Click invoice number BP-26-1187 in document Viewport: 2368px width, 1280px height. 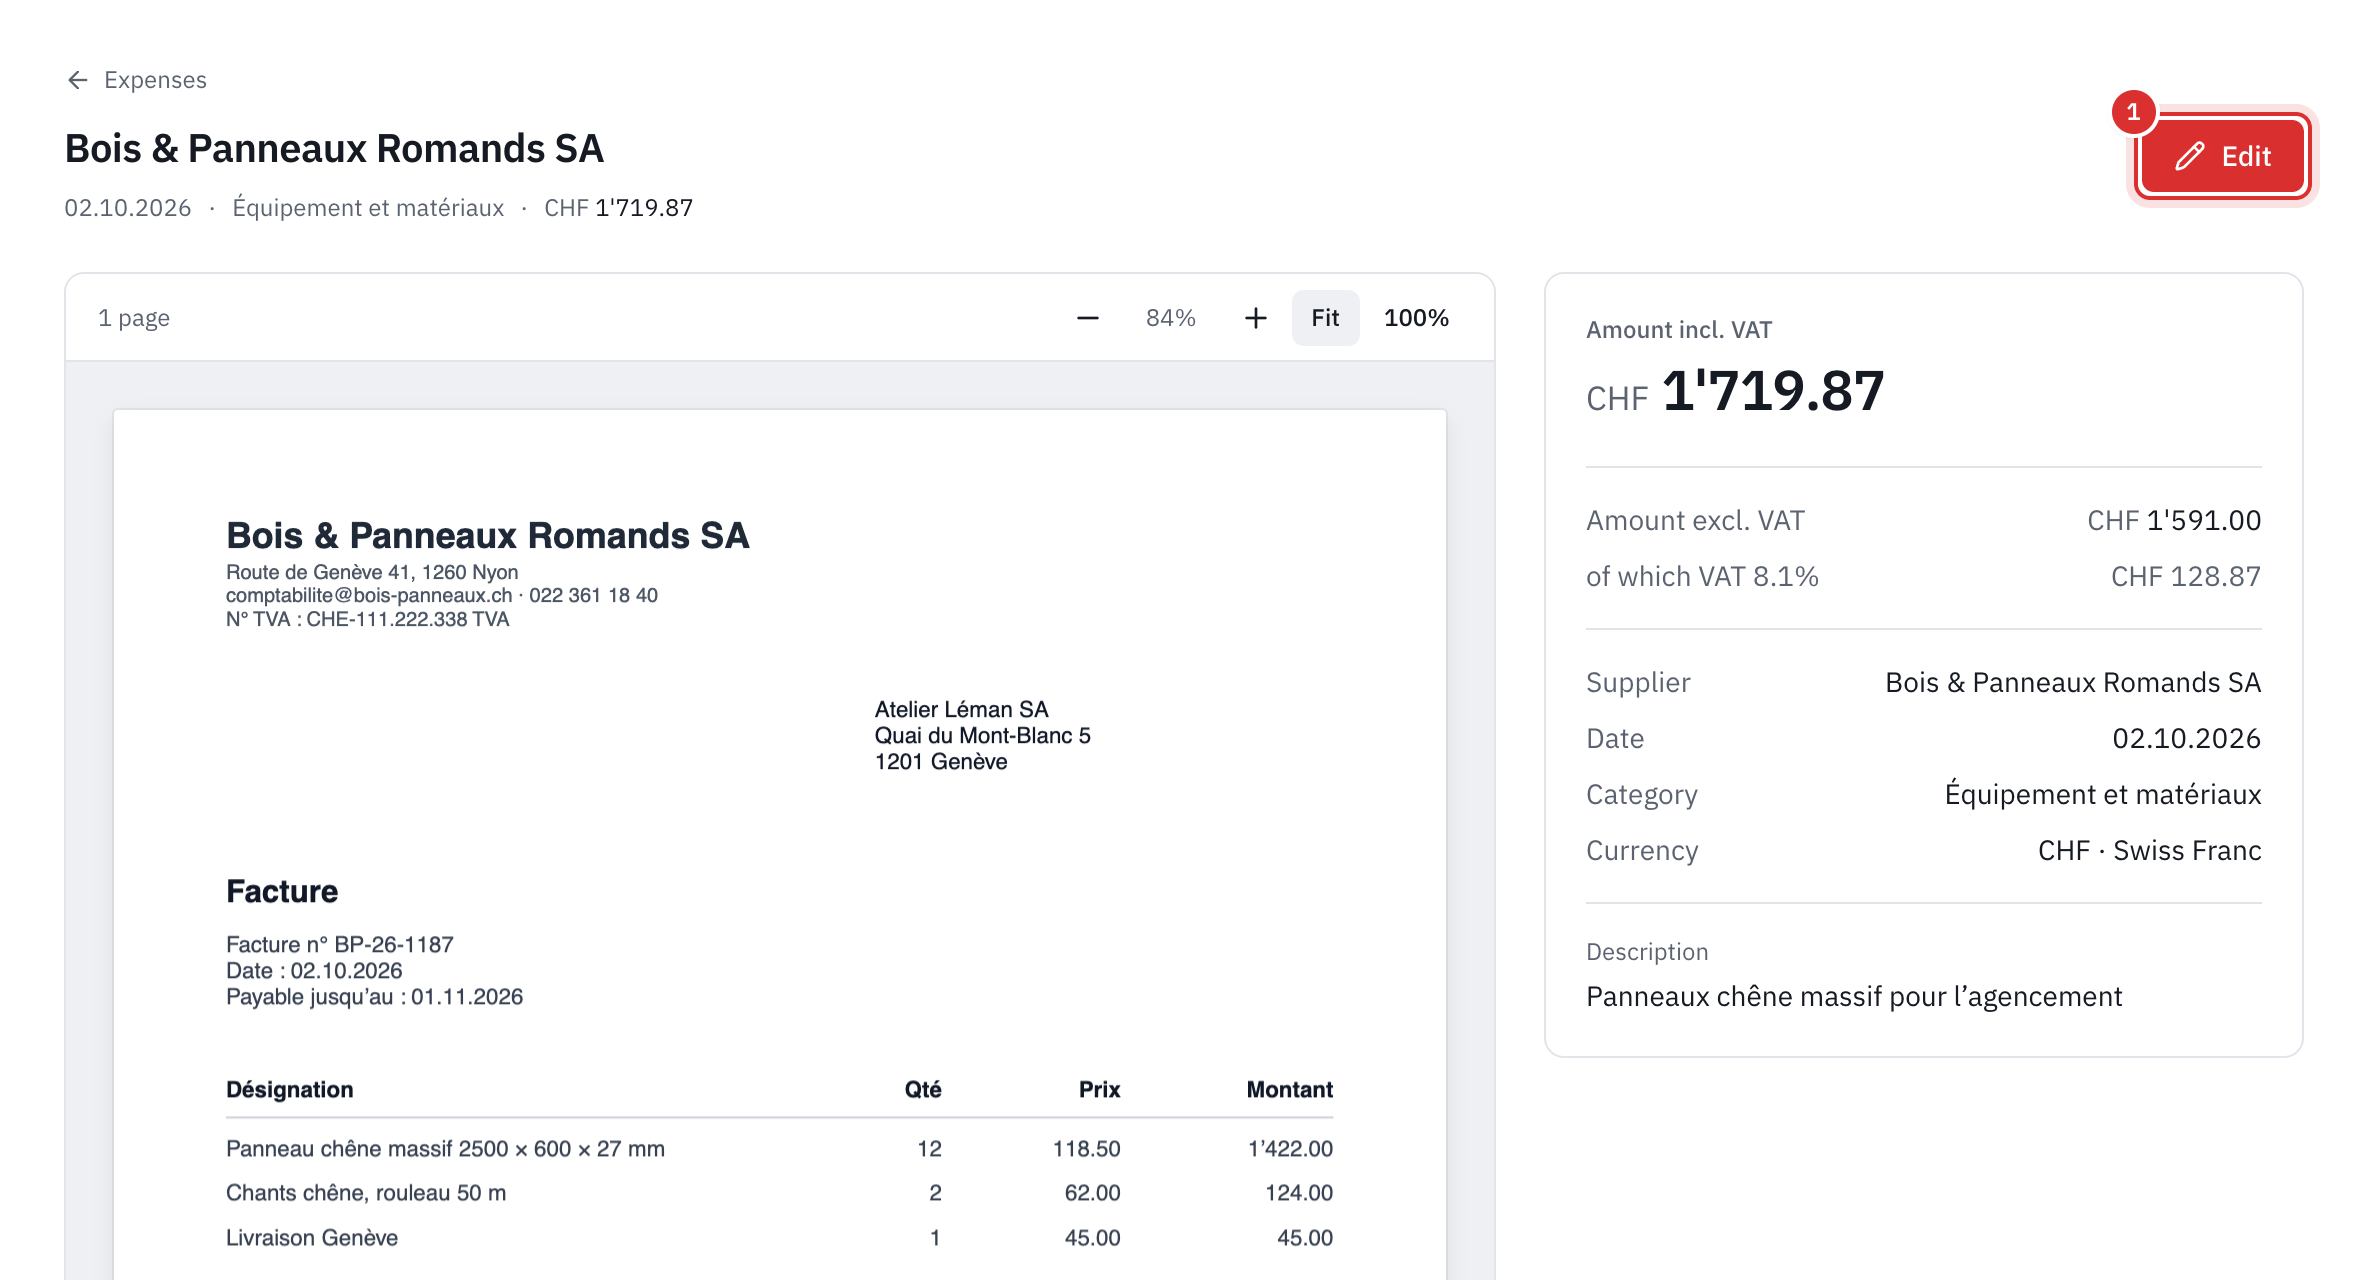pyautogui.click(x=394, y=944)
